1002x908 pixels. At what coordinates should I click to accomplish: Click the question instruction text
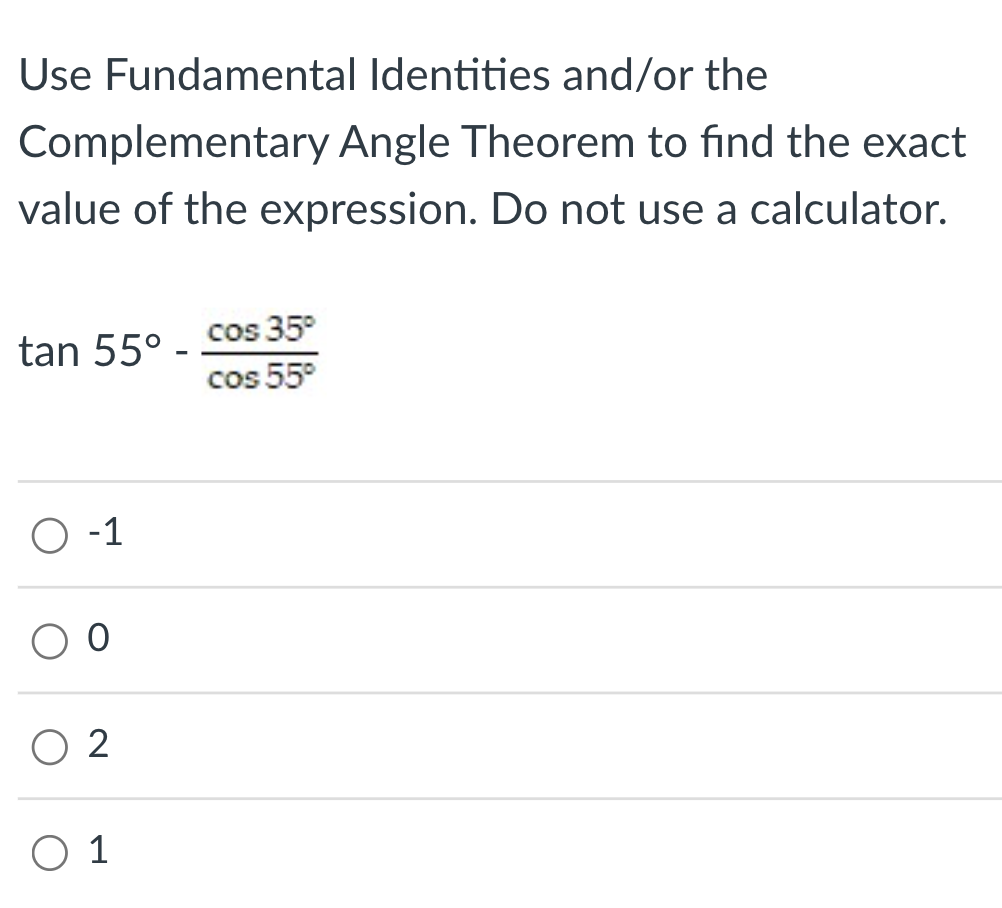point(490,142)
